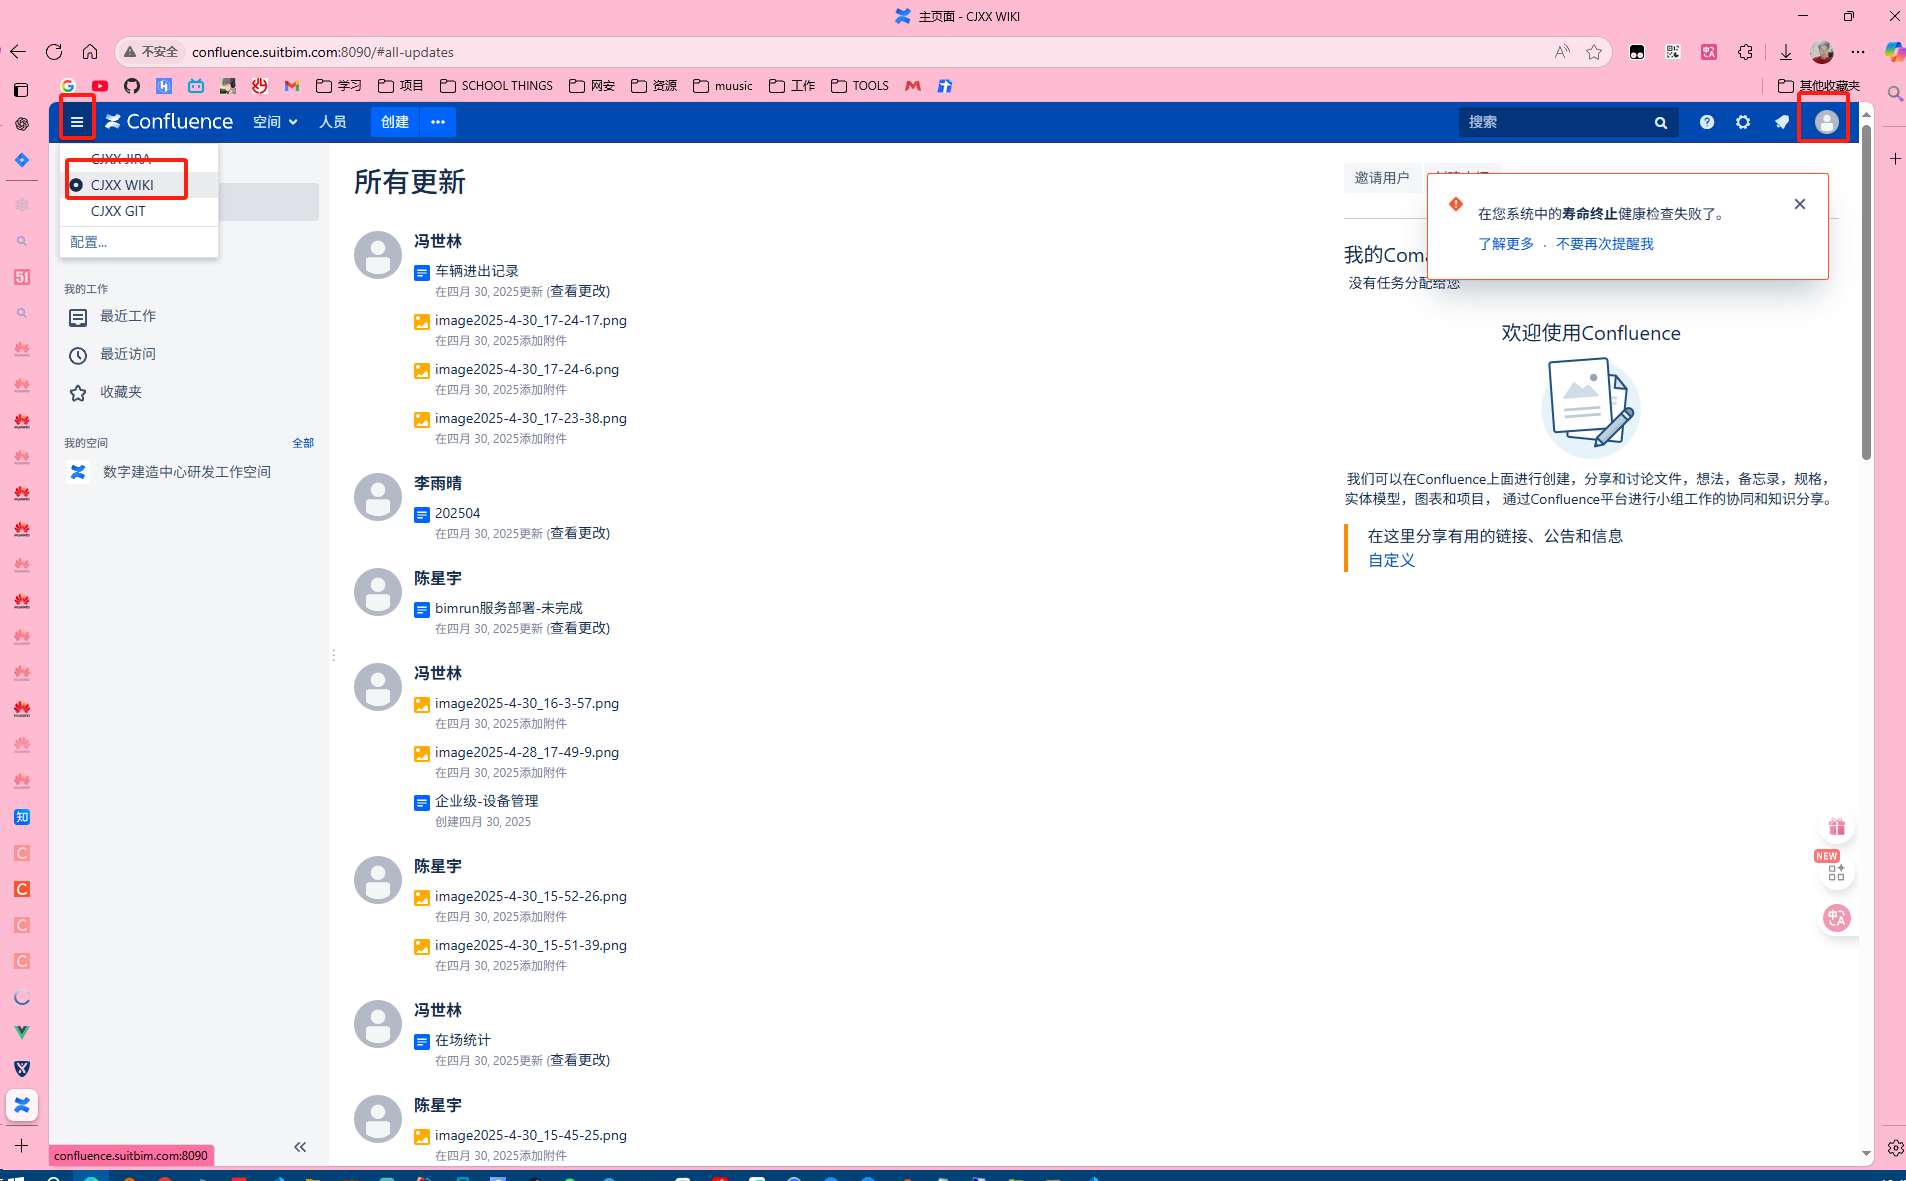The height and width of the screenshot is (1181, 1906).
Task: Open the help question-mark menu
Action: (1707, 122)
